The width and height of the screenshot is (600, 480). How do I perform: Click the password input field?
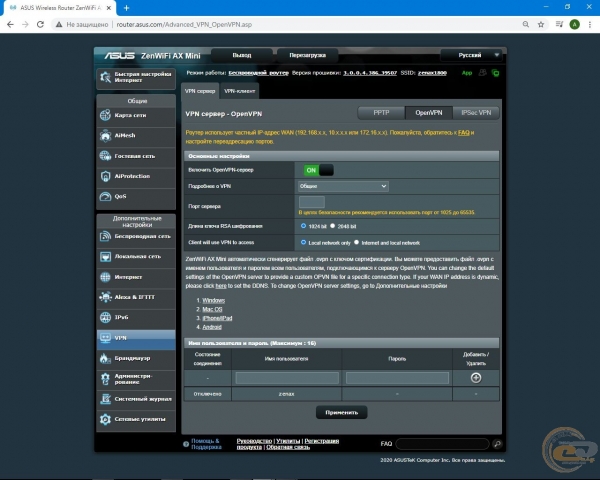tap(397, 378)
